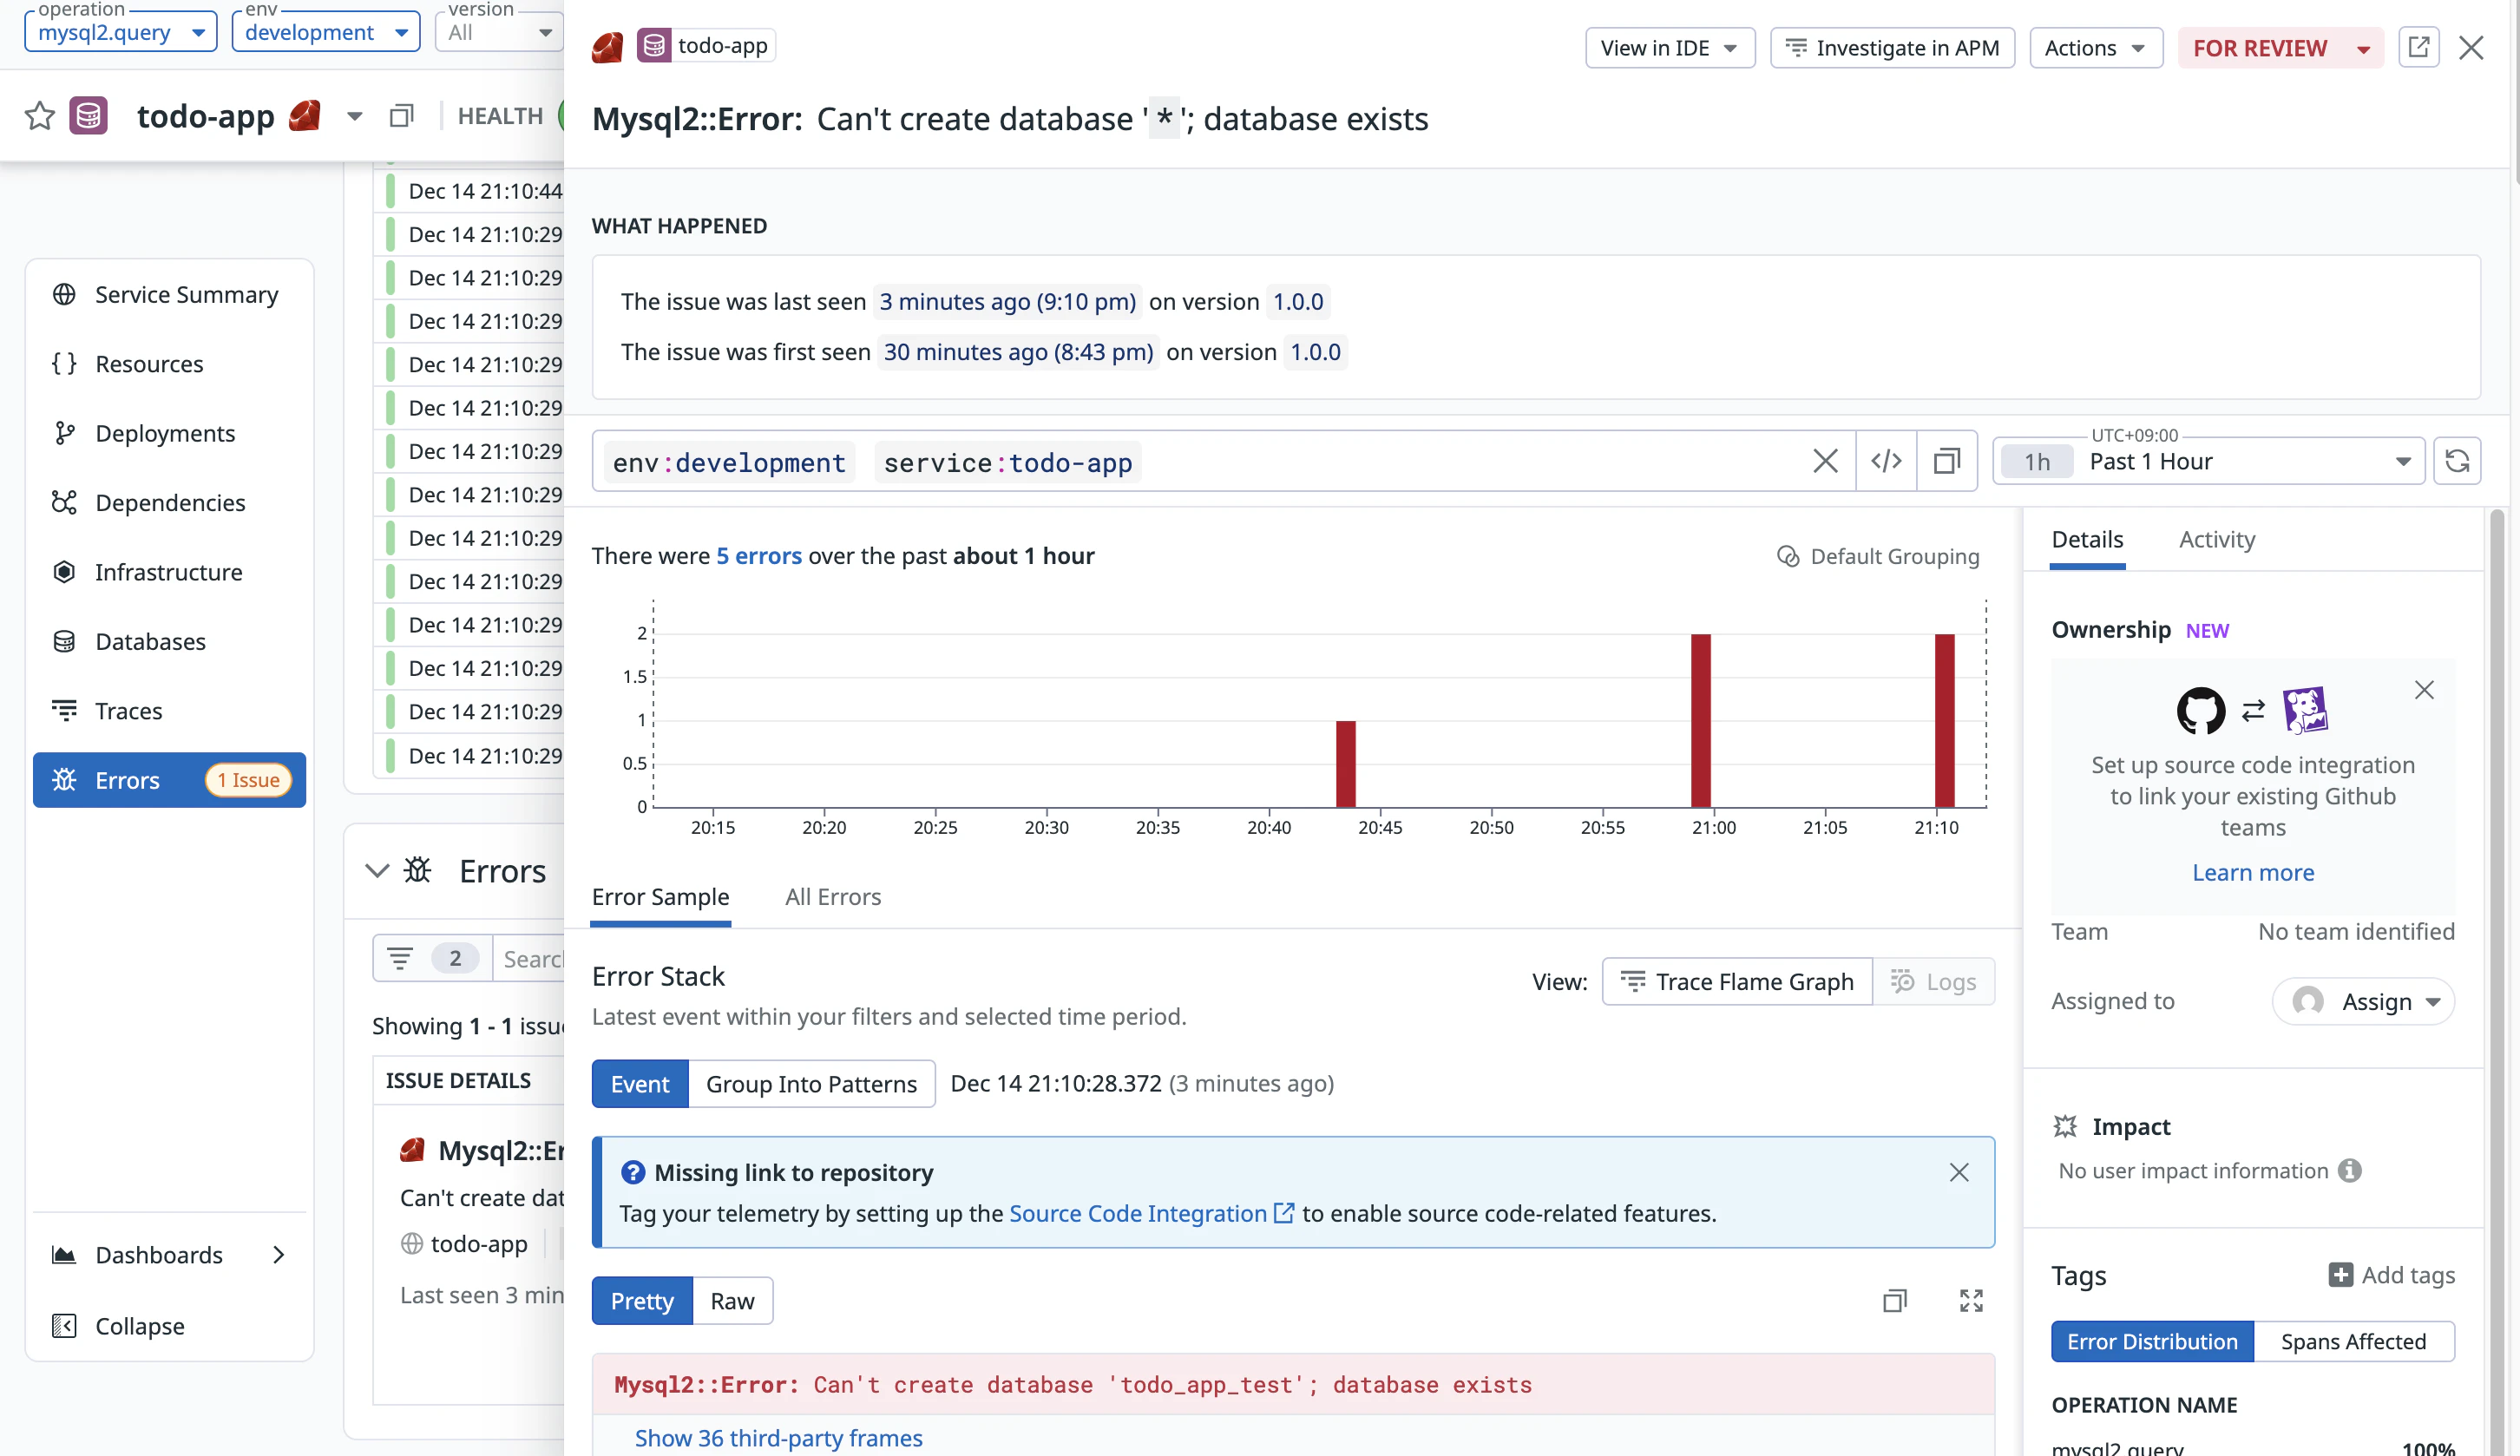2520x1456 pixels.
Task: Select the All Errors tab
Action: click(x=833, y=897)
